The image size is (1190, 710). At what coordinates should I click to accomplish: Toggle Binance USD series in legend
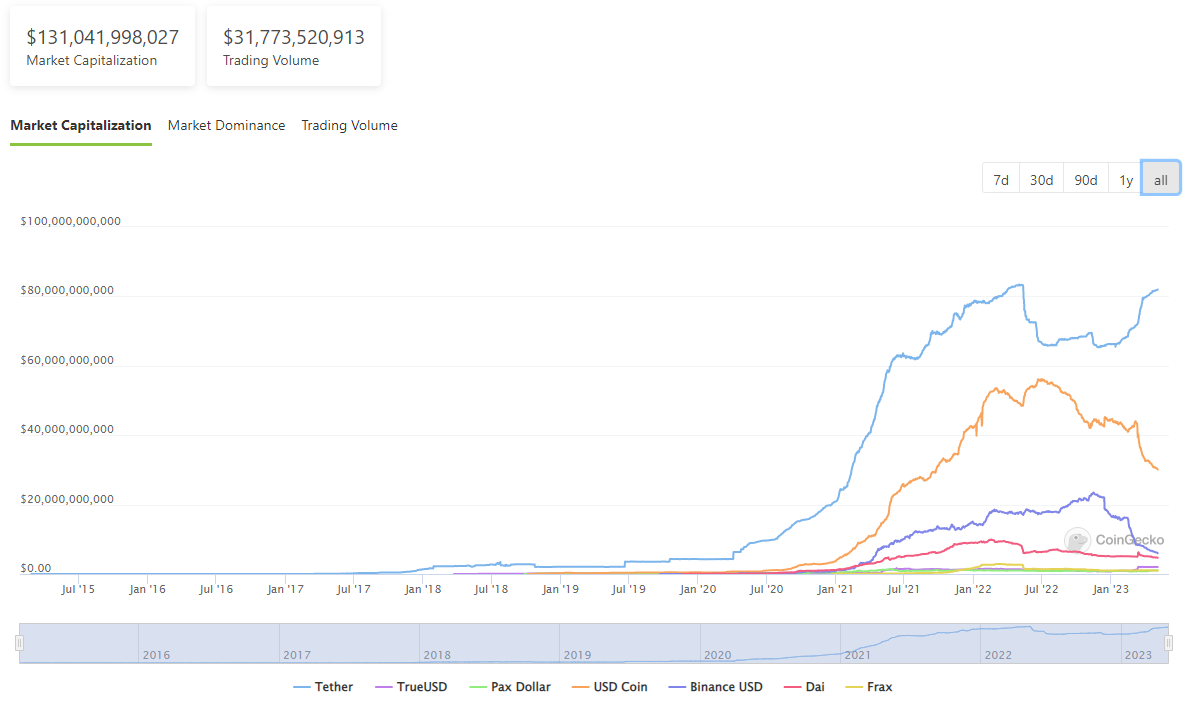click(x=716, y=686)
